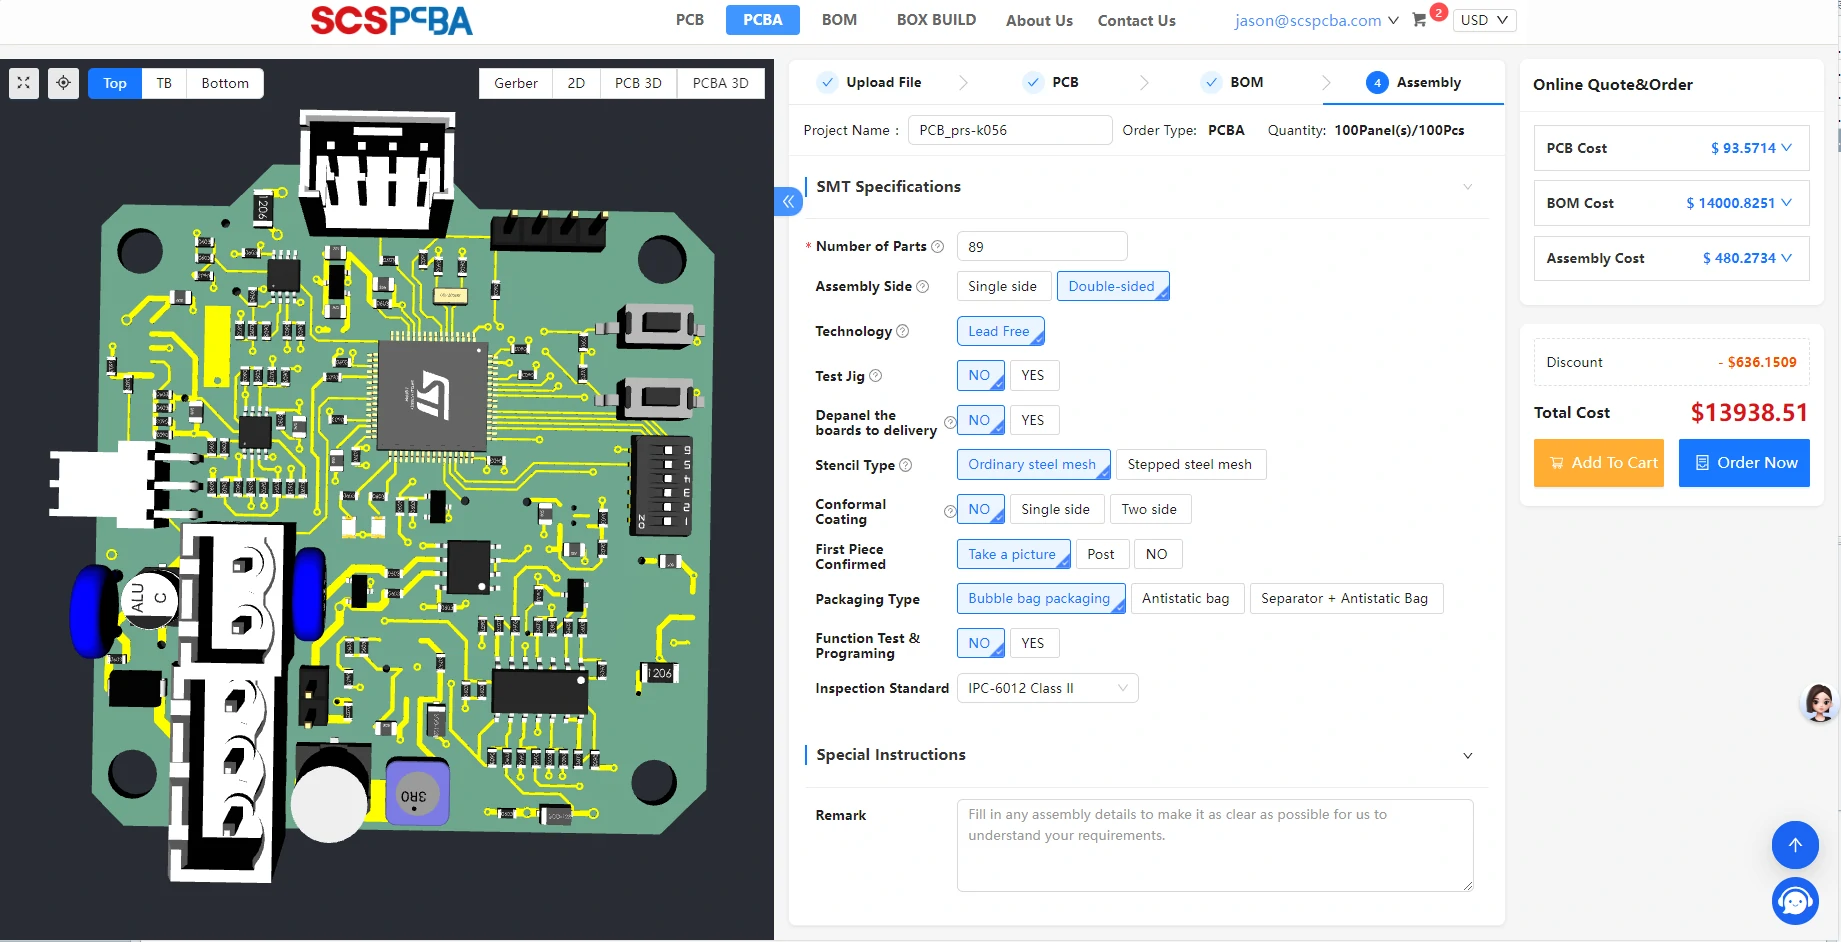Click the live chat bubble icon
Screen dimensions: 1841x942
1794,901
